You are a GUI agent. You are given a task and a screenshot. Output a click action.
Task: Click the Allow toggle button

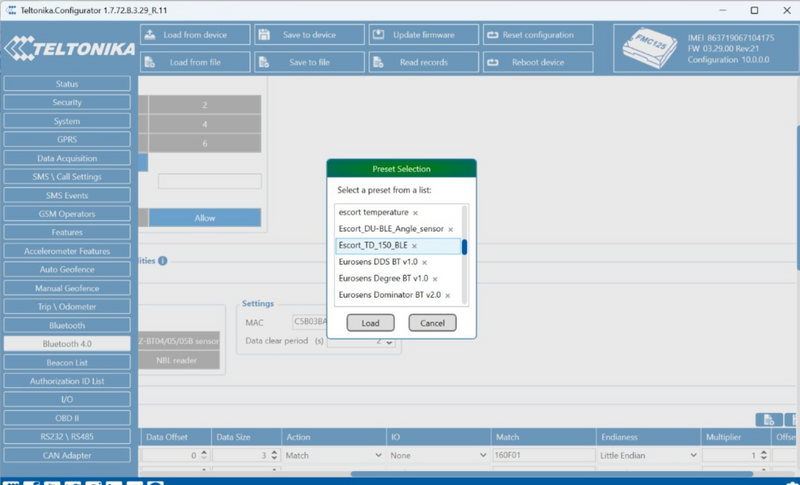[205, 218]
